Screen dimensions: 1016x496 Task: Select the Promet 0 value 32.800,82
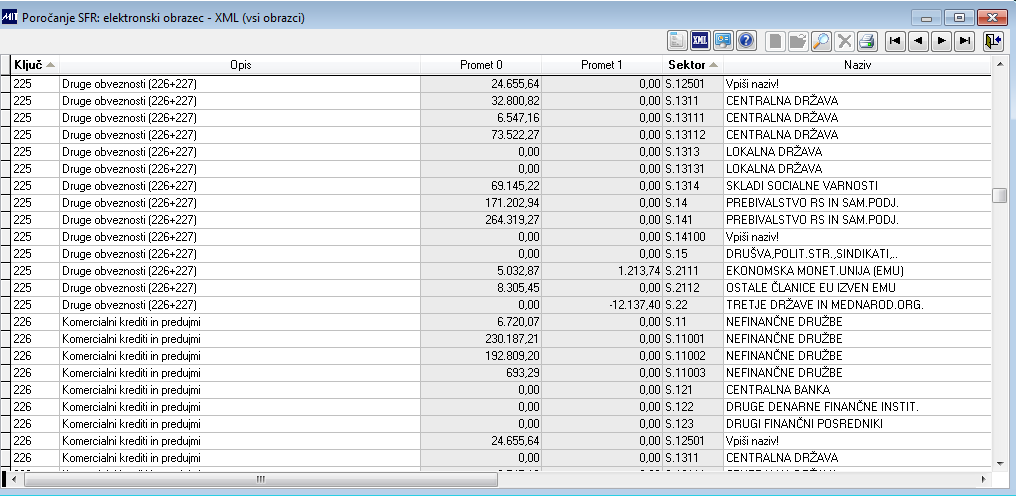481,100
